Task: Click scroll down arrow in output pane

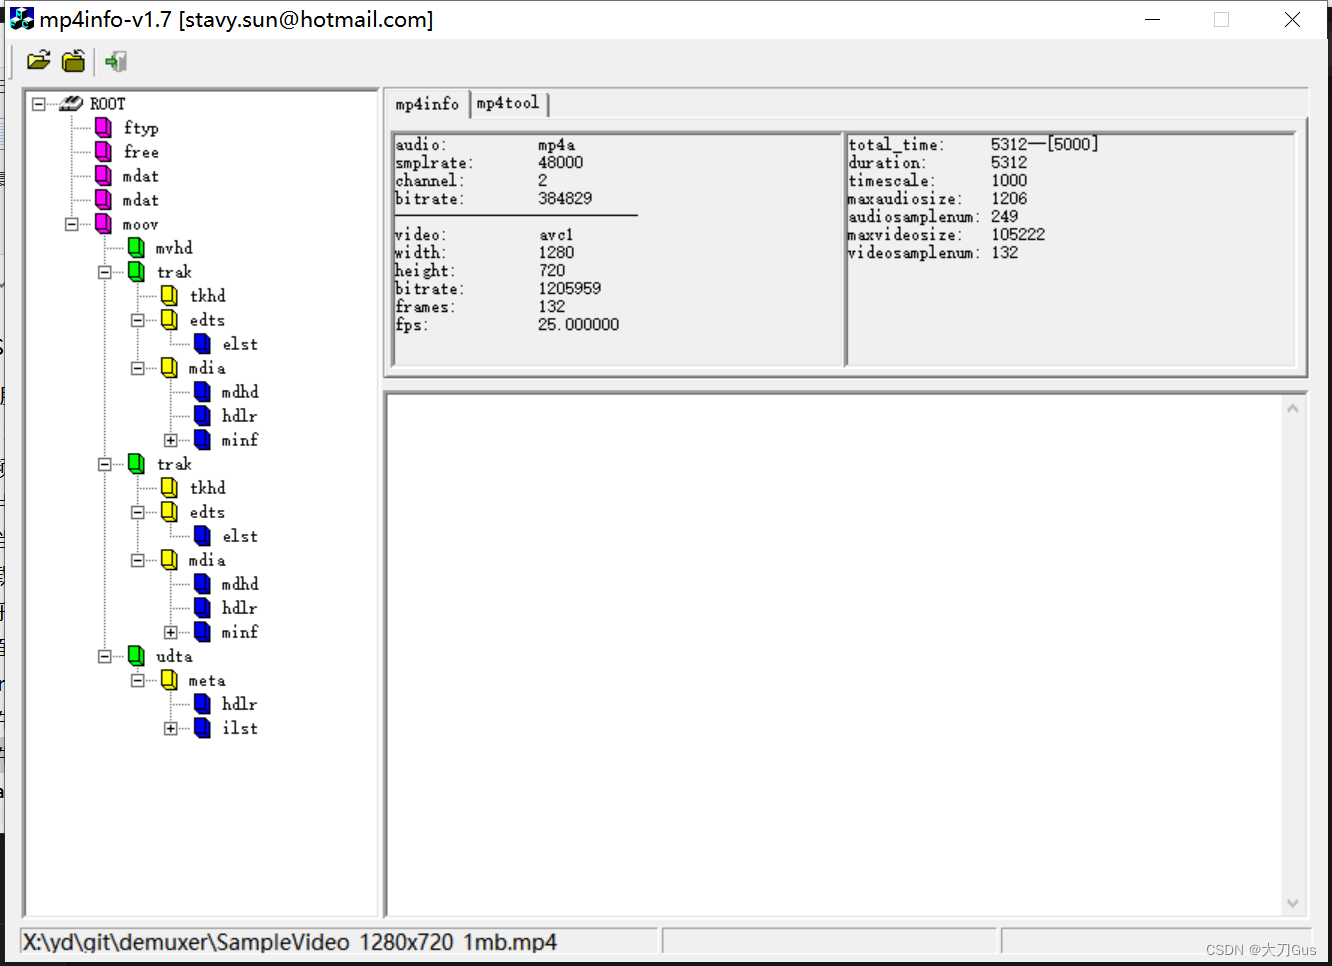Action: tap(1292, 903)
